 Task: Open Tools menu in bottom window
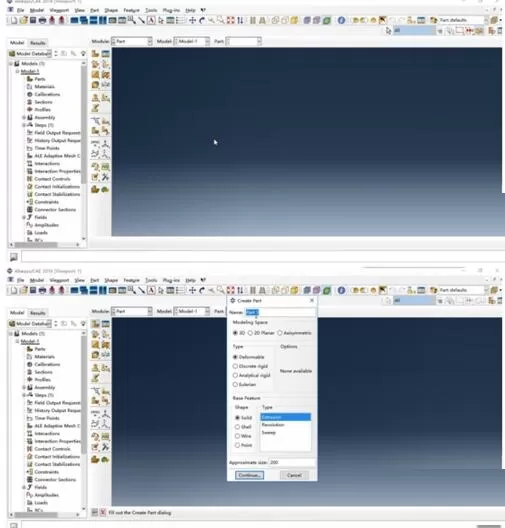point(151,280)
